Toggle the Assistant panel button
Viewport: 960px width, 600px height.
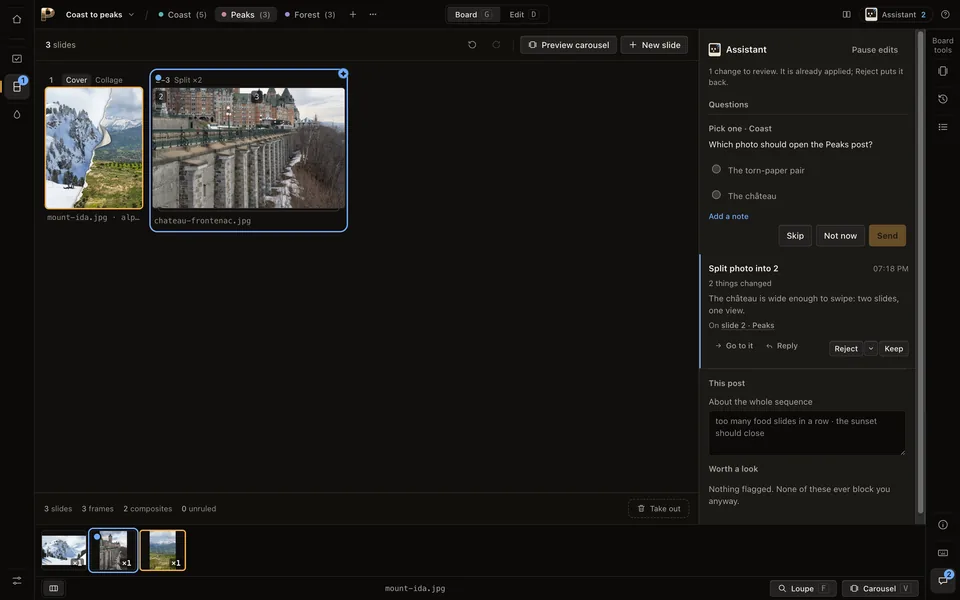[x=896, y=15]
